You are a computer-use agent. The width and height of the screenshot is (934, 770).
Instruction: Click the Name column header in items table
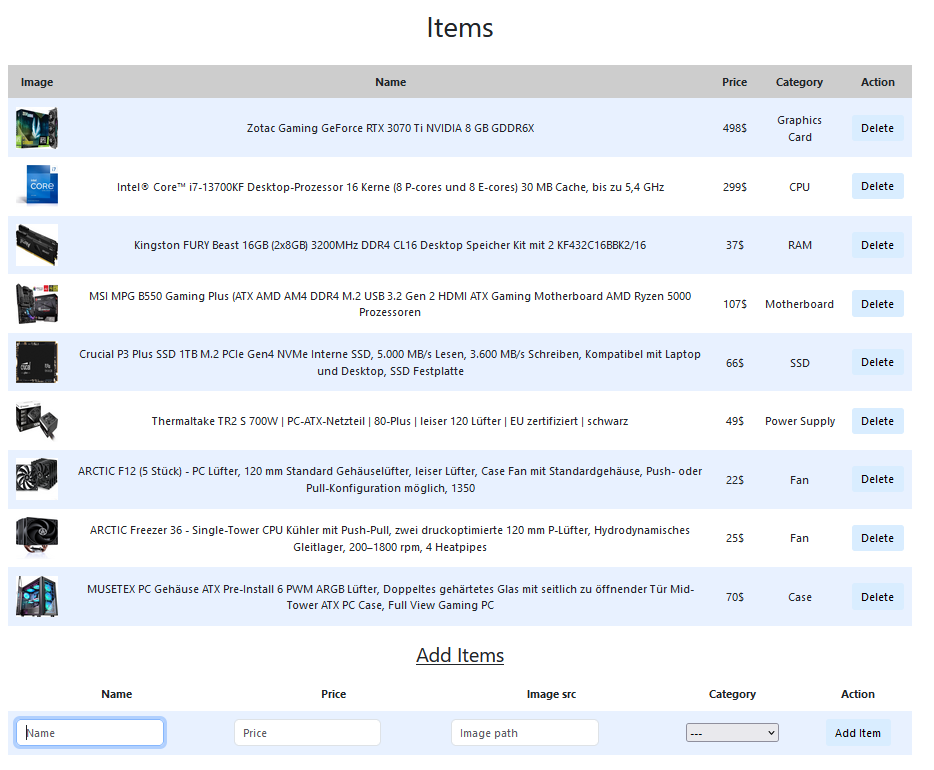click(x=391, y=82)
